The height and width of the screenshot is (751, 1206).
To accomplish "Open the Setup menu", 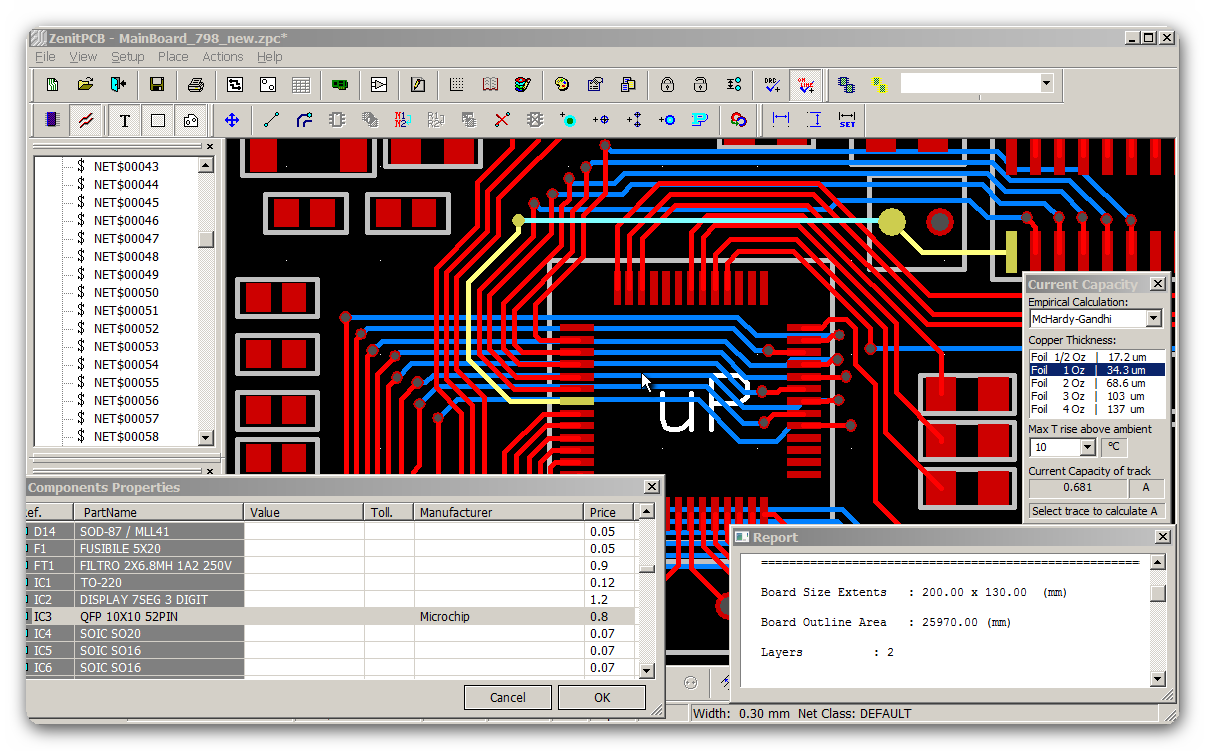I will click(127, 57).
